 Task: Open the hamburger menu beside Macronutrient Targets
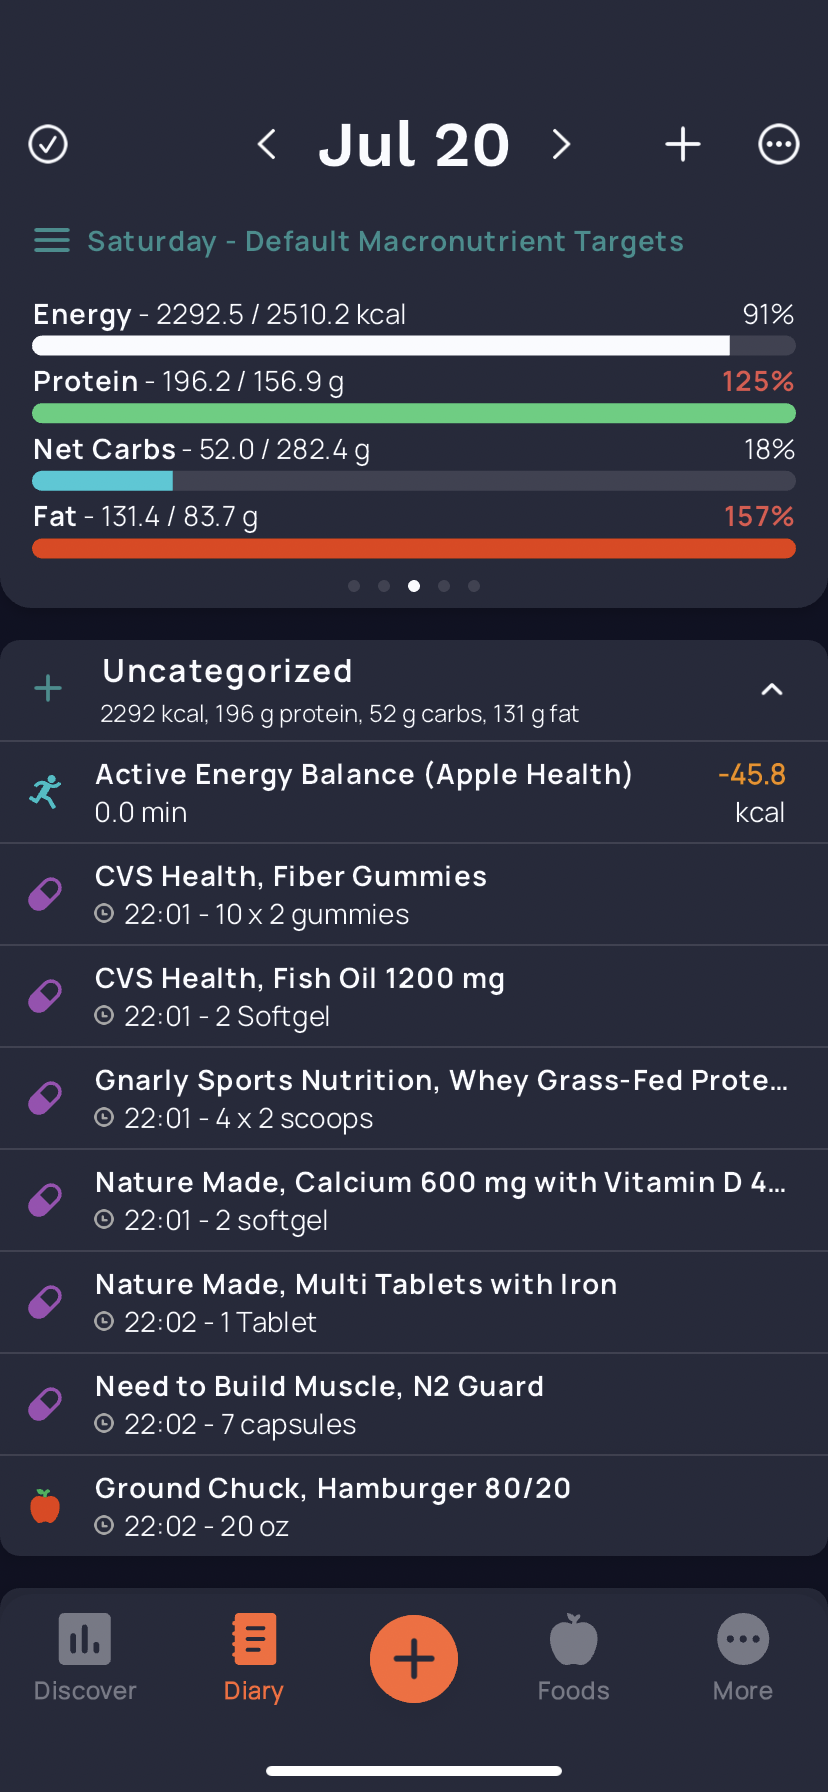tap(52, 241)
